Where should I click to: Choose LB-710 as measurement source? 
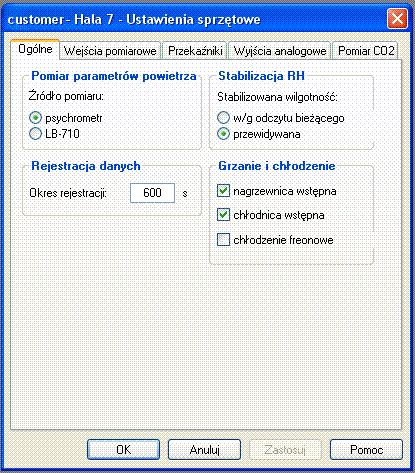(35, 134)
